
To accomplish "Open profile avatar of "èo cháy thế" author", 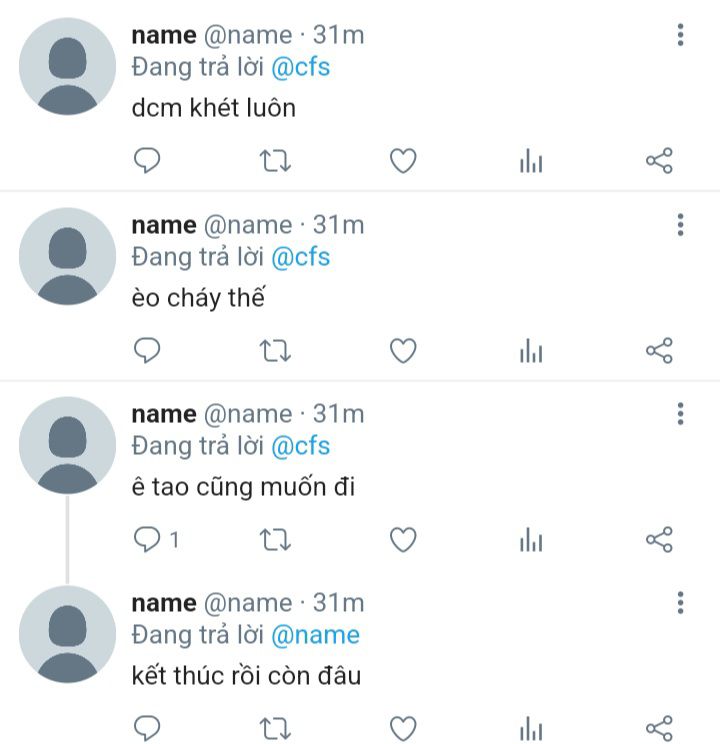I will [x=67, y=256].
